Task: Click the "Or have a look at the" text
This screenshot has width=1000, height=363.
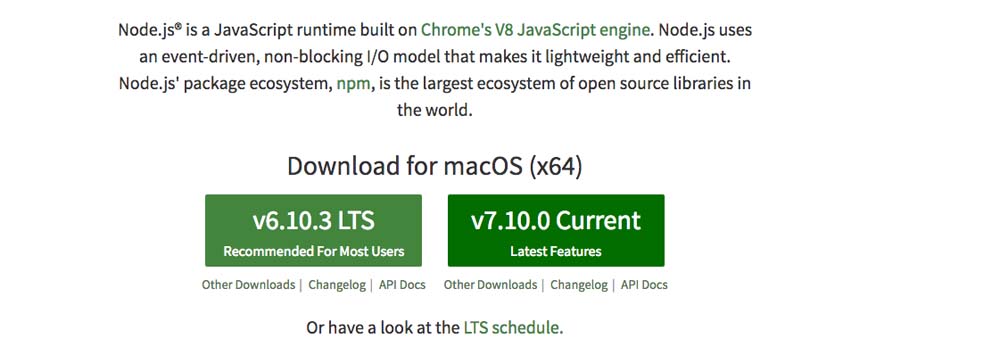Action: point(383,328)
